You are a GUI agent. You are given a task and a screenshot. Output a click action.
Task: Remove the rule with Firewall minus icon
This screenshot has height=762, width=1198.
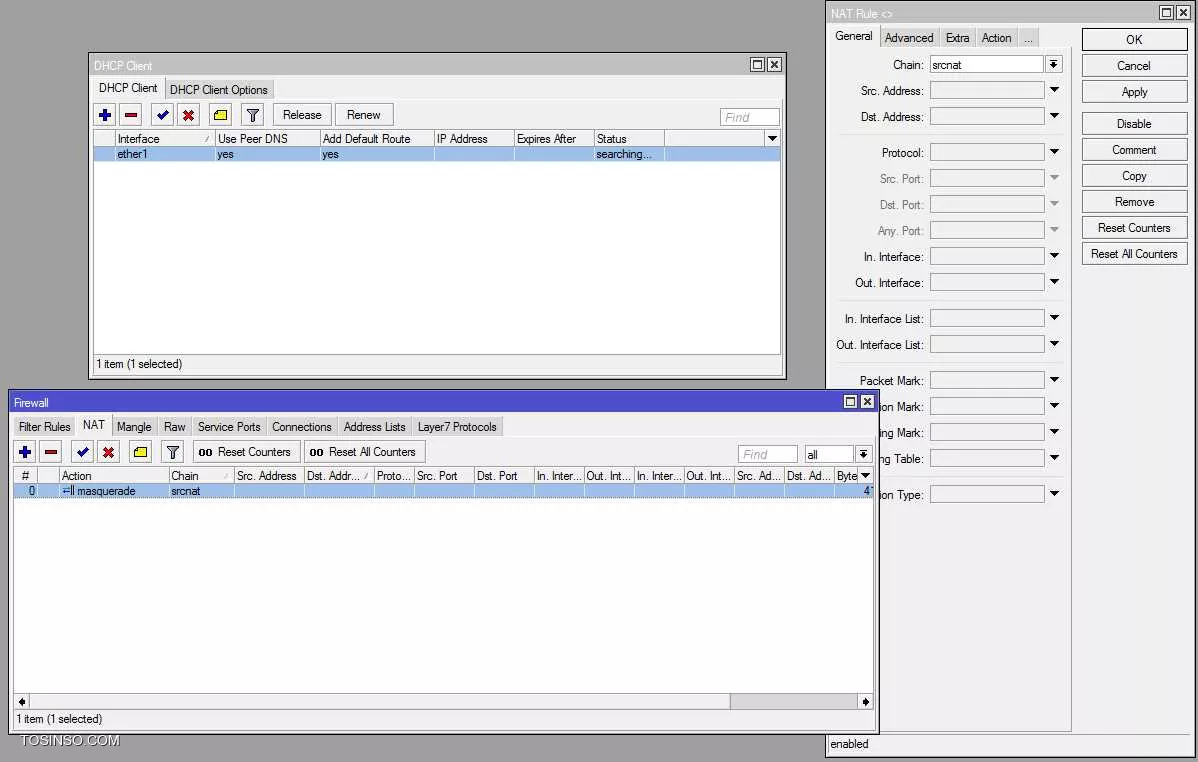point(51,452)
